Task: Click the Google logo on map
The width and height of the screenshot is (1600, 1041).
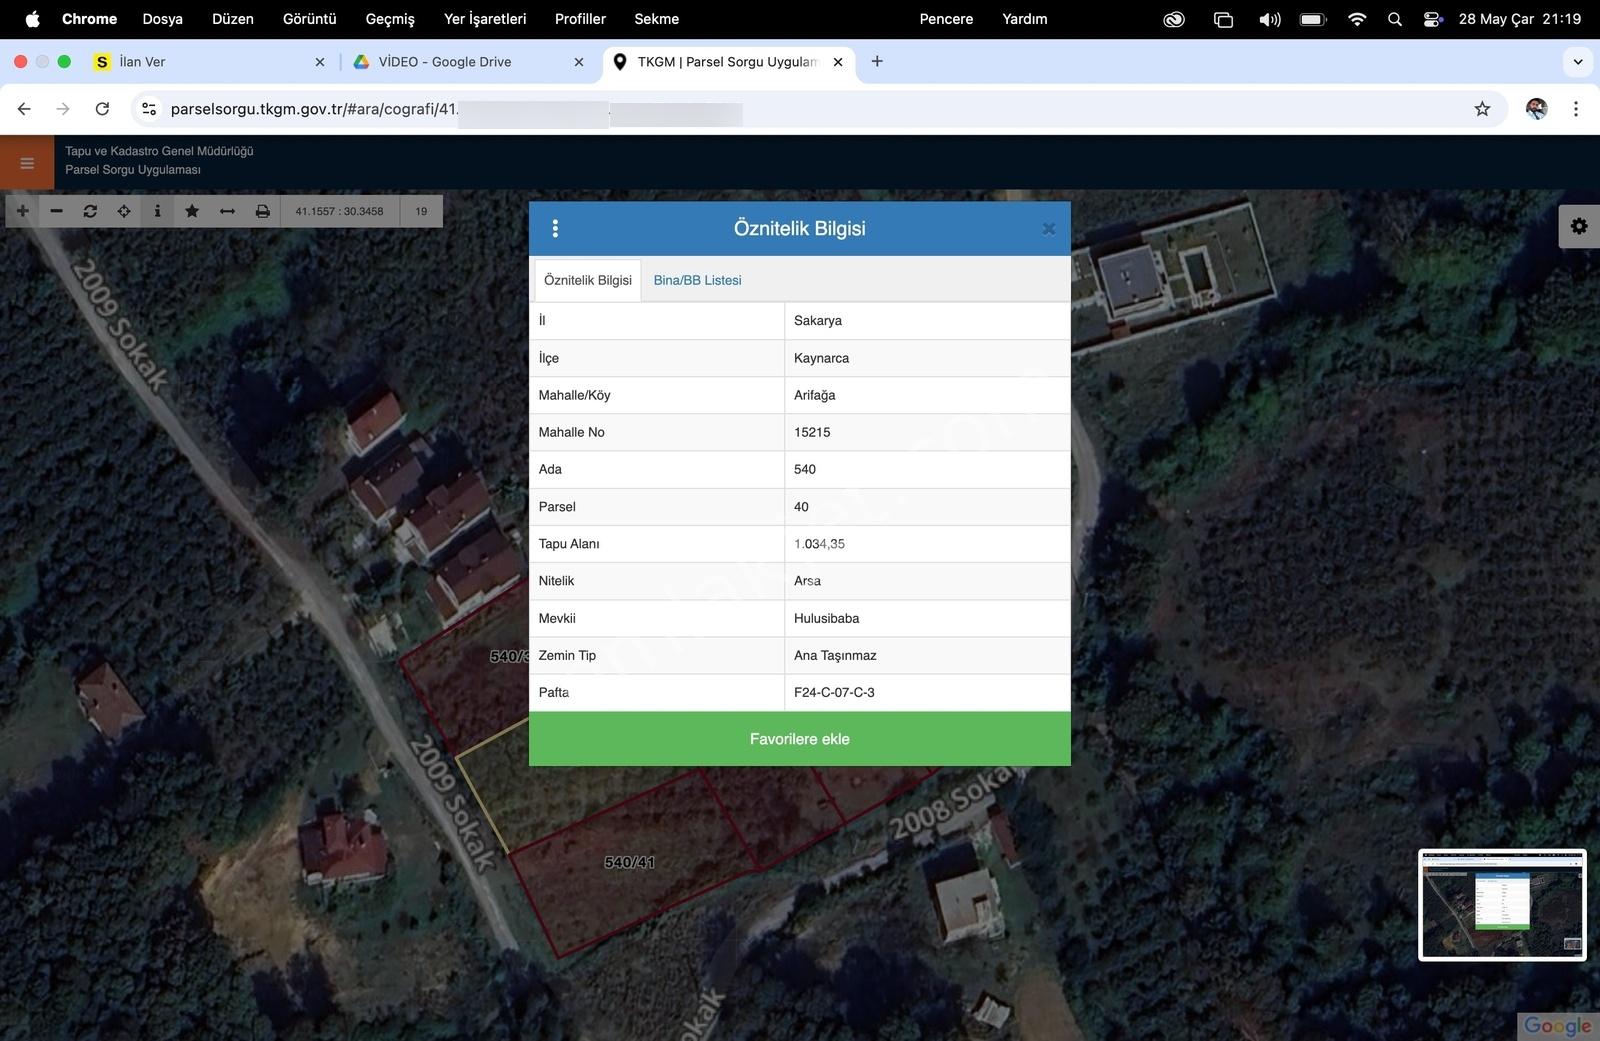Action: (1557, 1026)
